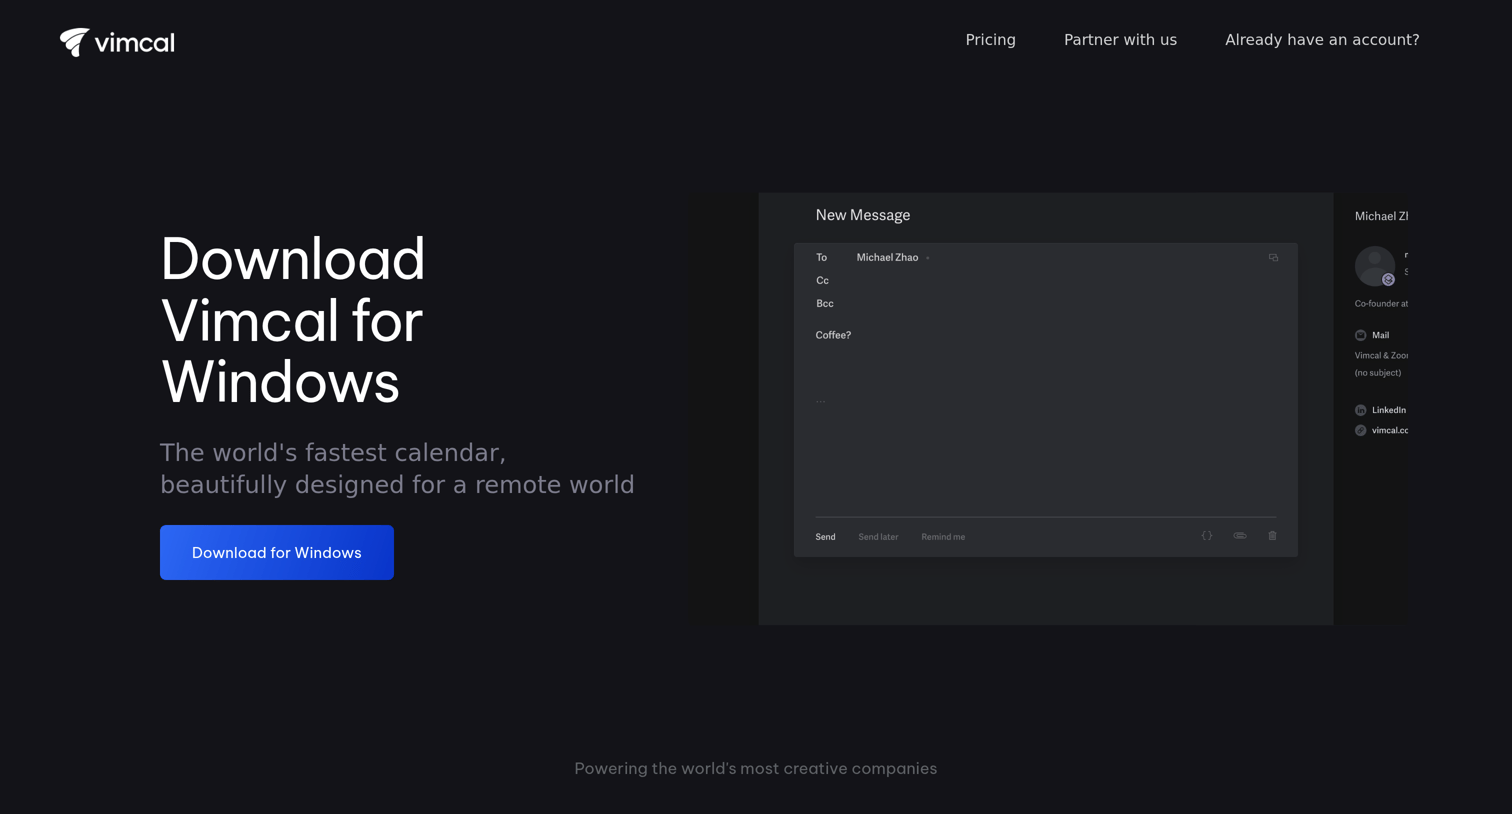Click the link icon beside vimcal.co
This screenshot has height=814, width=1512.
1360,430
